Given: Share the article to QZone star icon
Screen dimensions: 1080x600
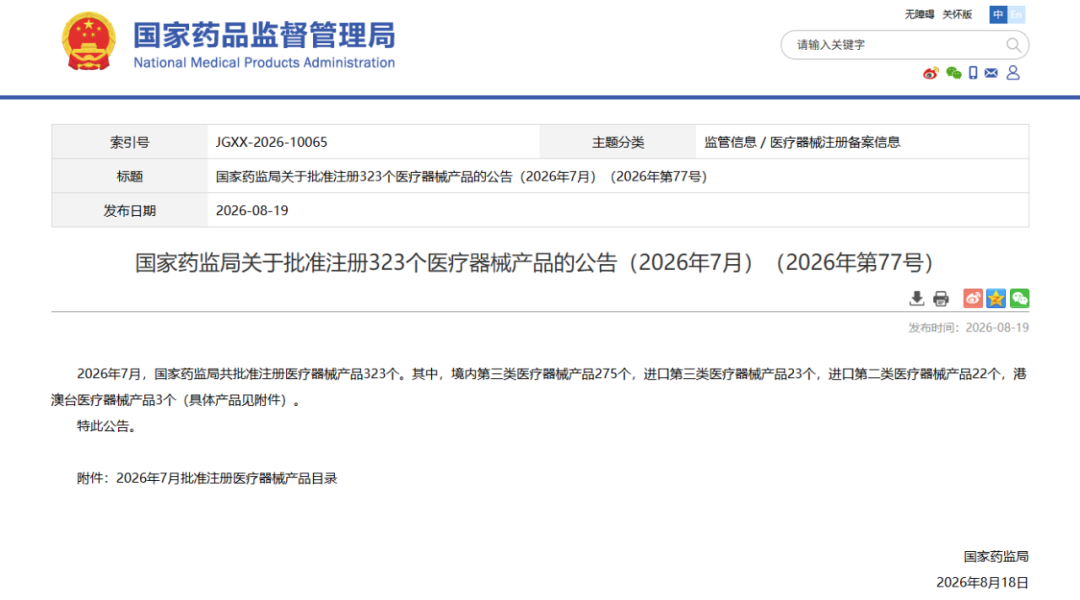Looking at the screenshot, I should tap(996, 298).
